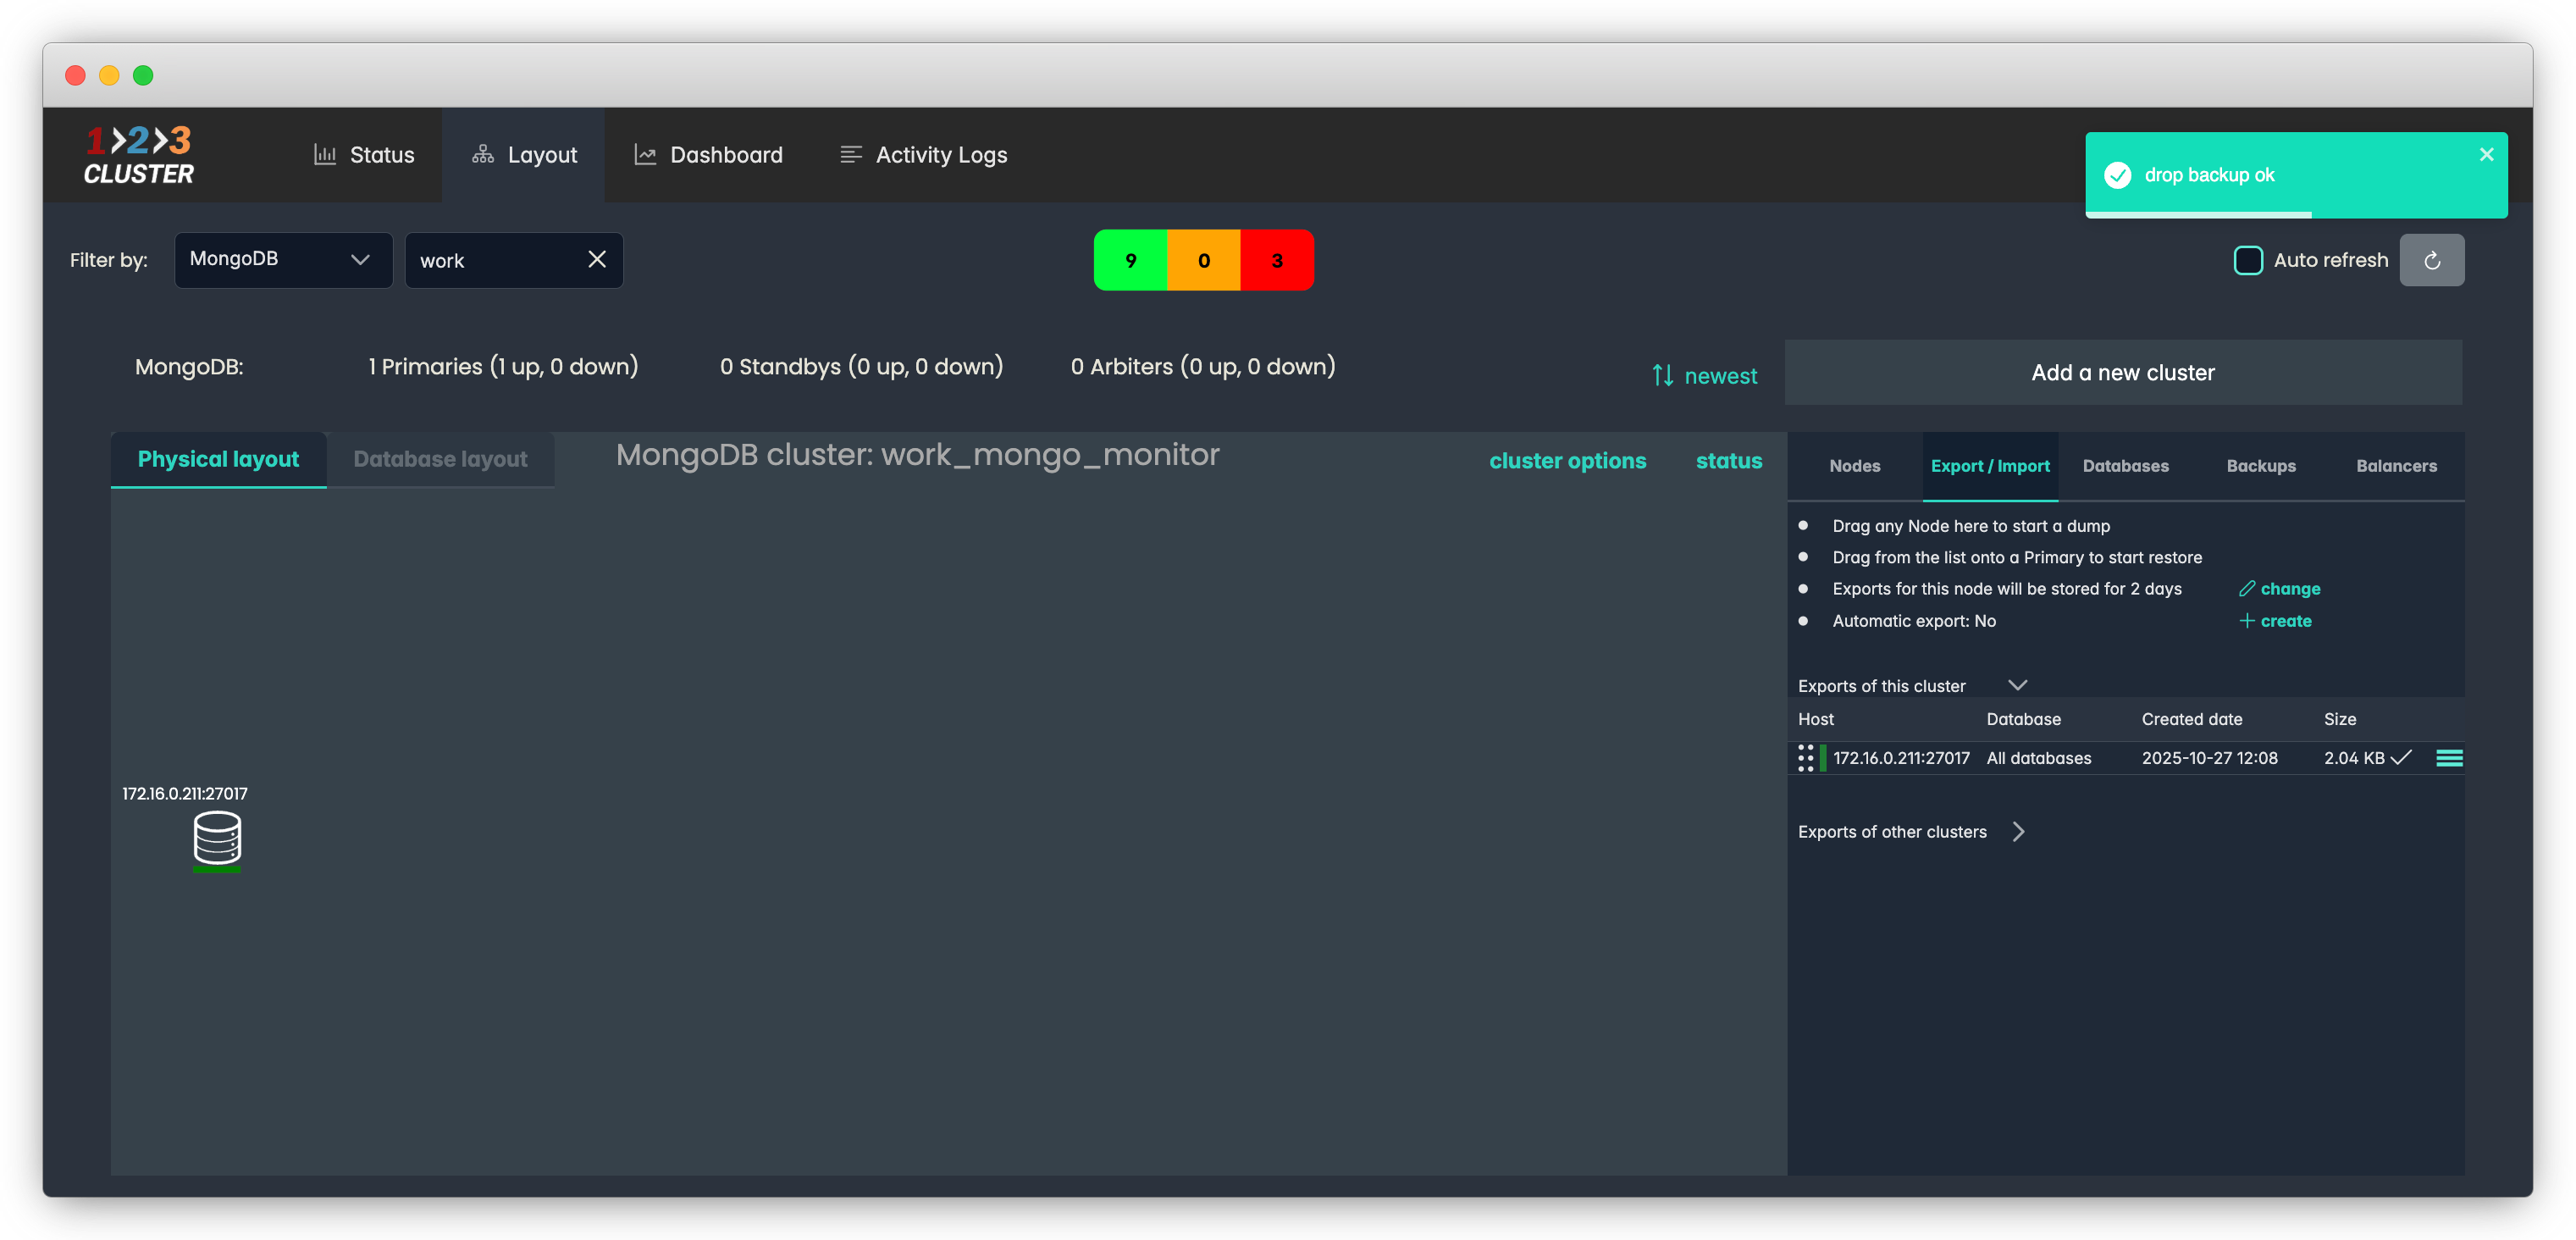Viewport: 2576px width, 1240px height.
Task: Click the 123 Cluster logo
Action: click(139, 155)
